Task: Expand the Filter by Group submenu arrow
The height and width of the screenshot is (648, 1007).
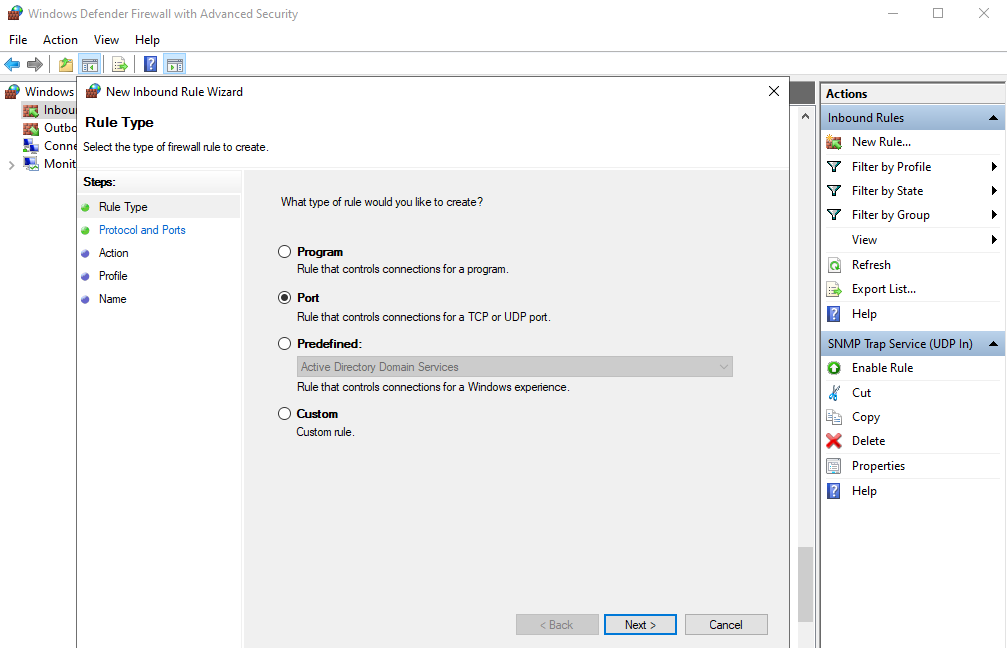Action: click(x=994, y=215)
